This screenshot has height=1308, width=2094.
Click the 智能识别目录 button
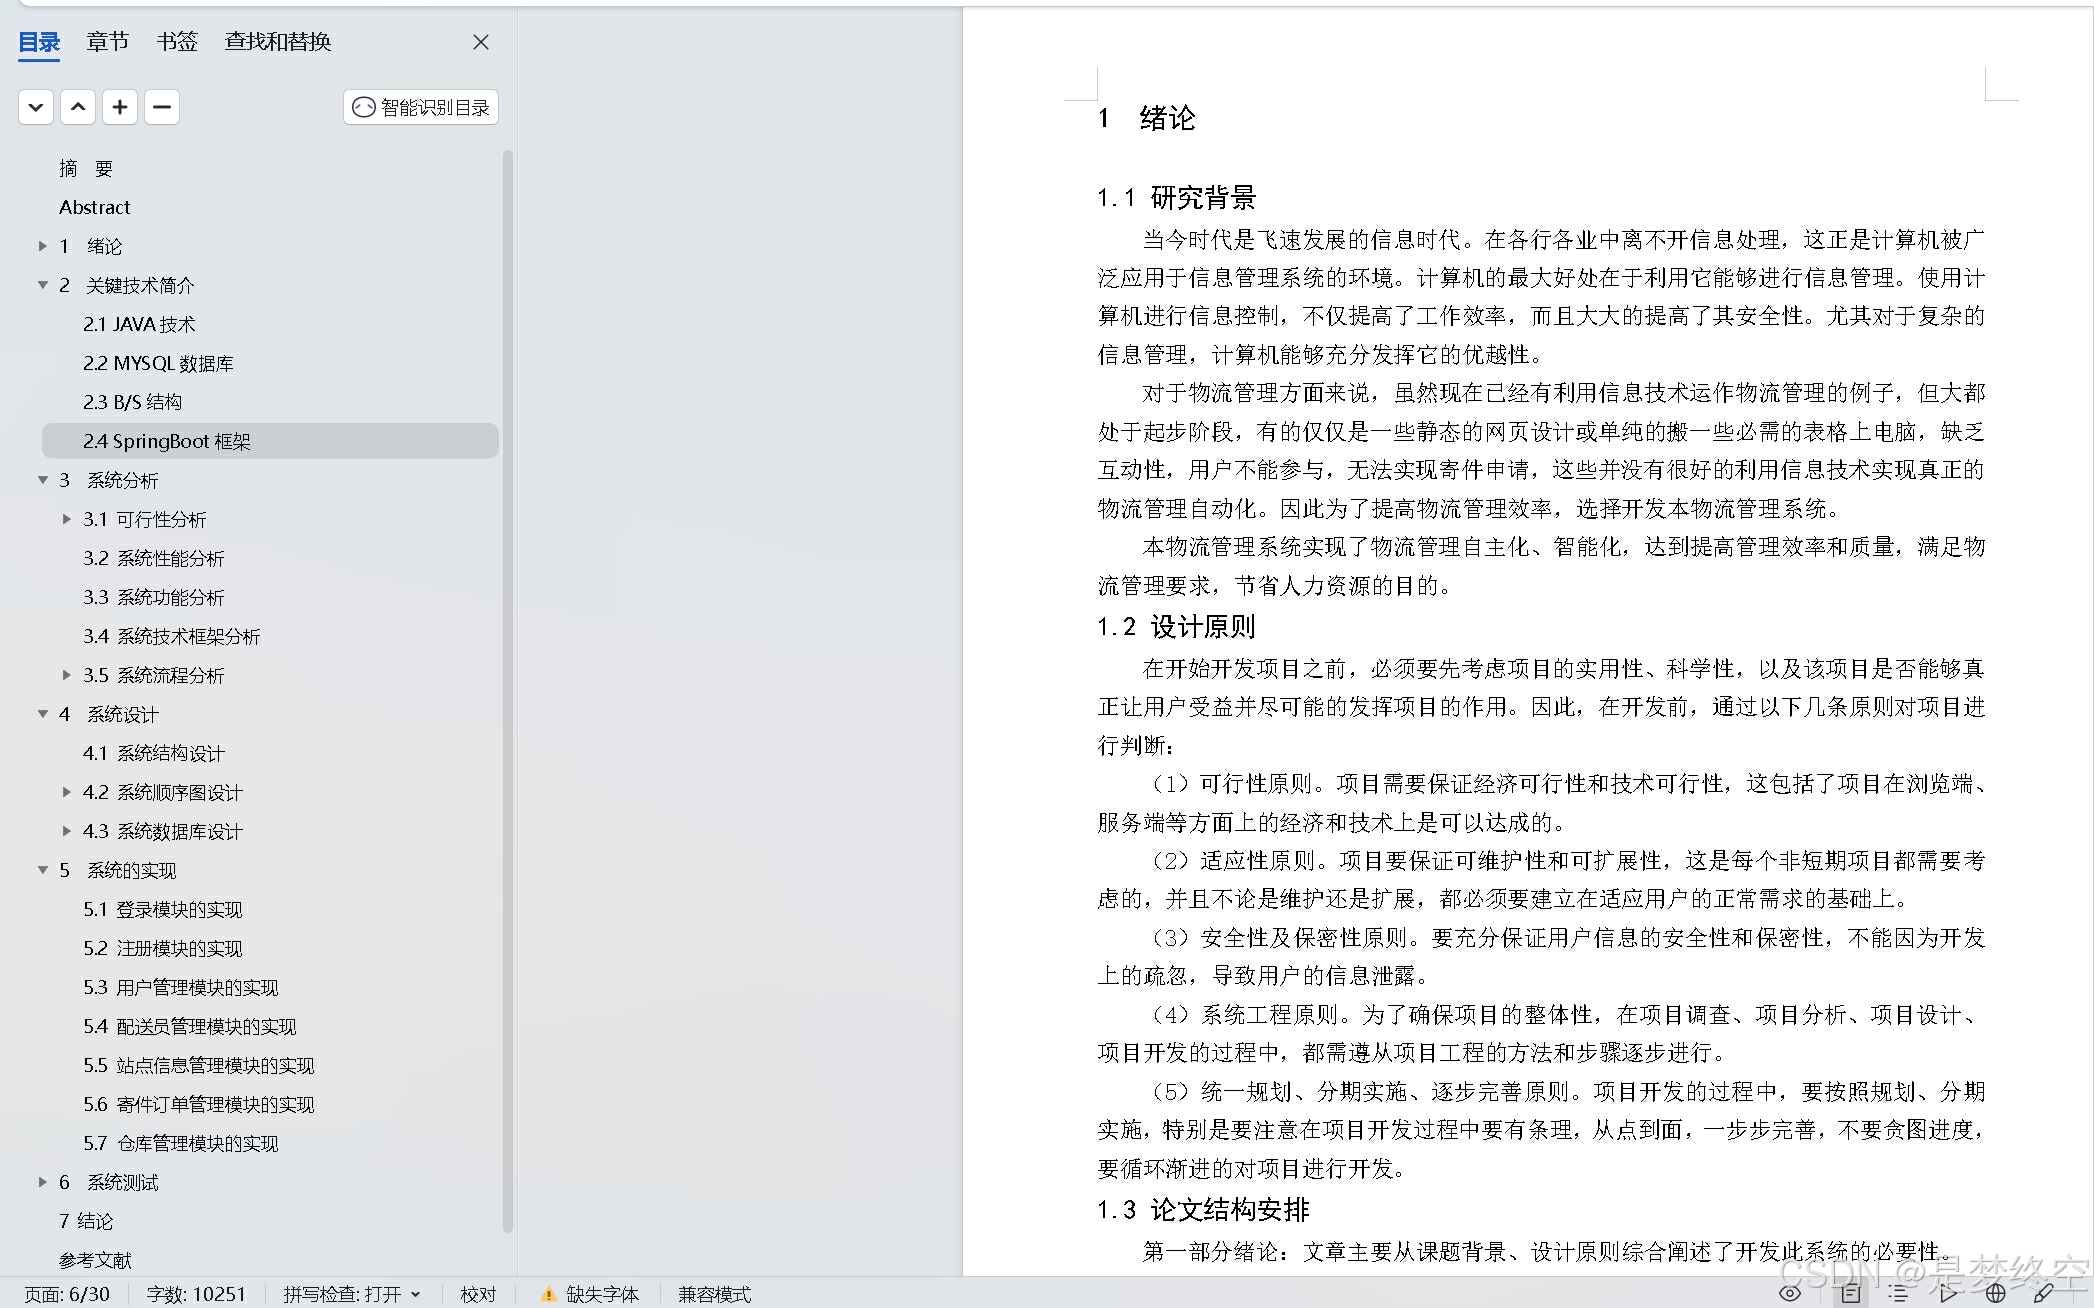[x=421, y=107]
